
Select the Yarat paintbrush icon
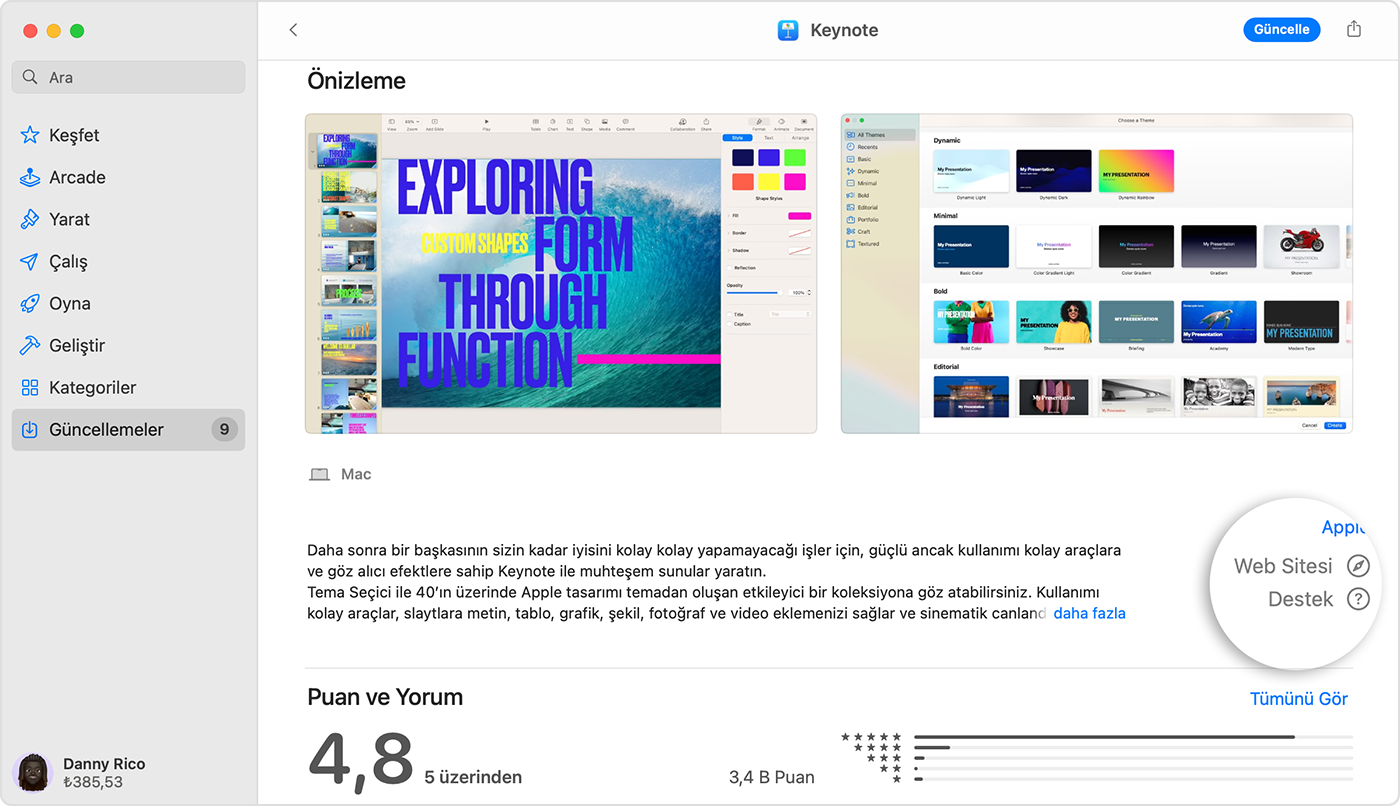(x=30, y=219)
